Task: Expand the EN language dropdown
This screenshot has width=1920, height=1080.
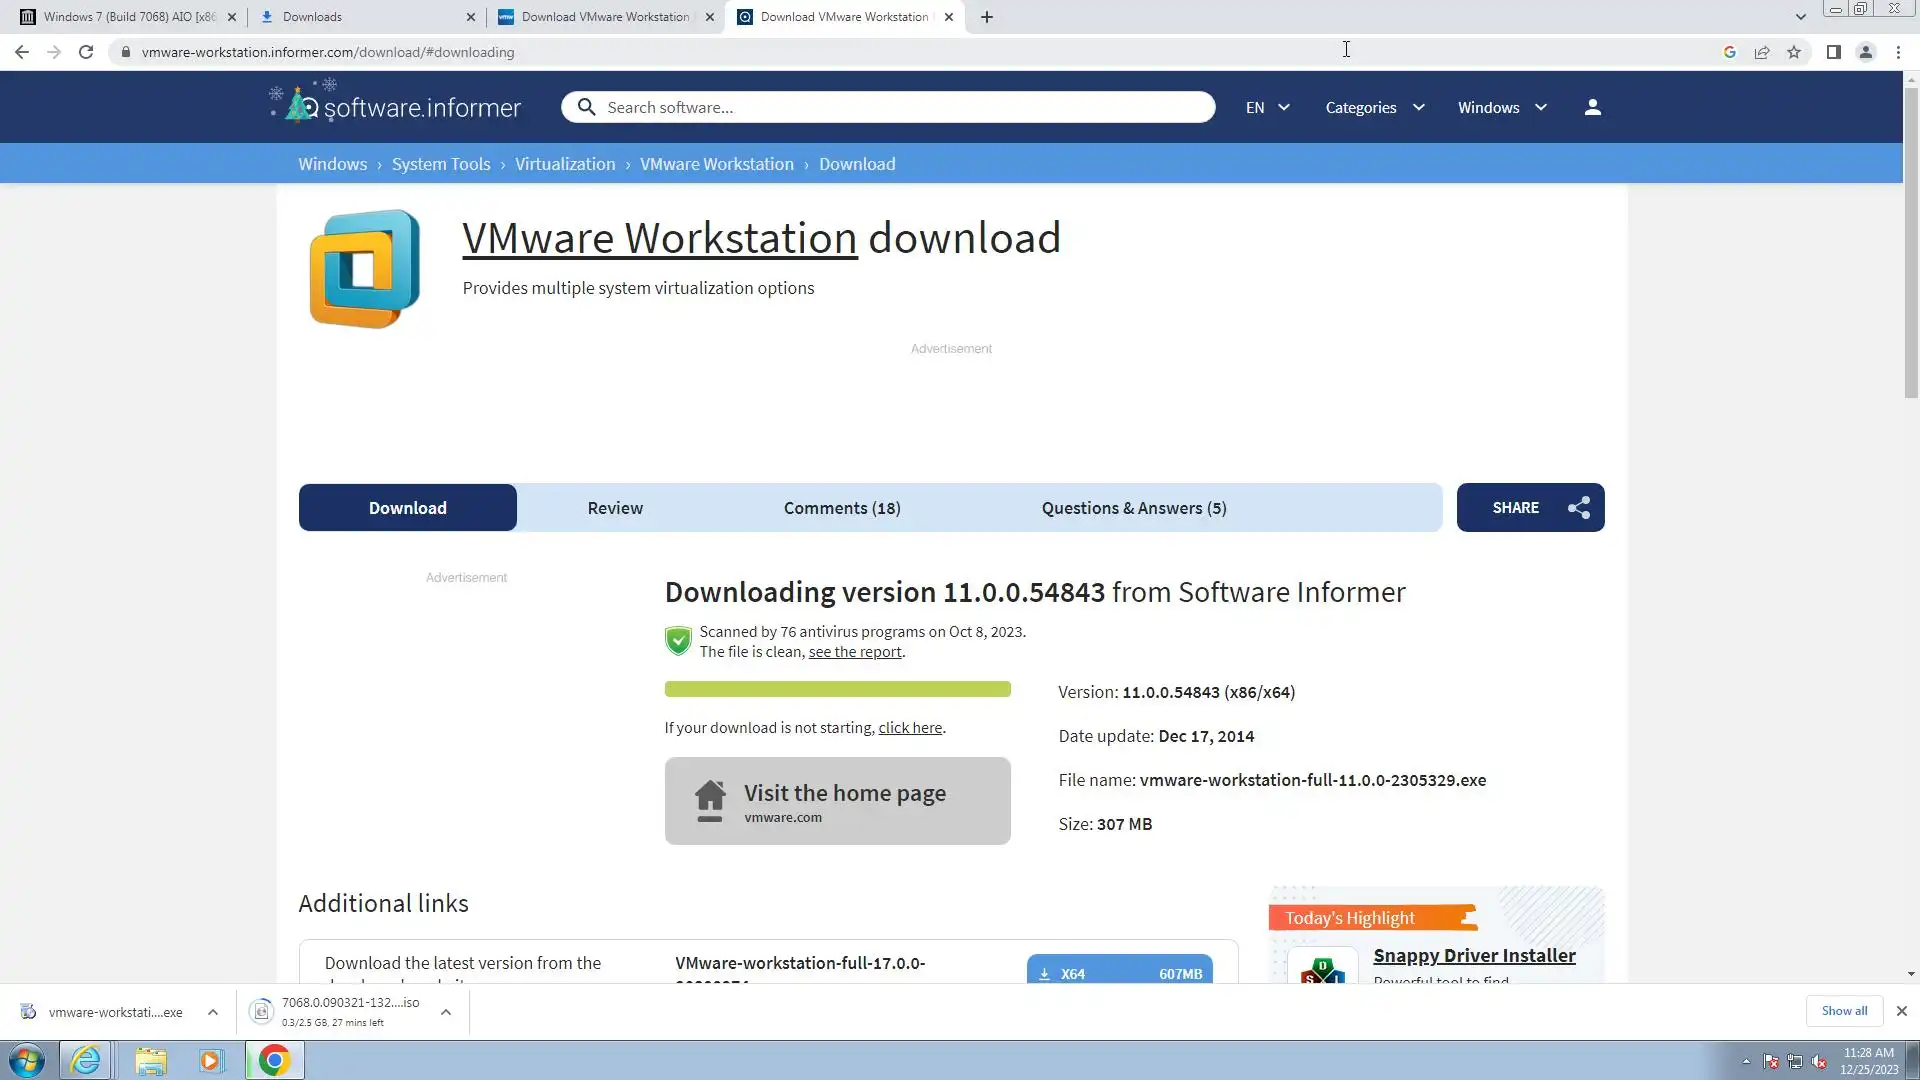Action: 1267,107
